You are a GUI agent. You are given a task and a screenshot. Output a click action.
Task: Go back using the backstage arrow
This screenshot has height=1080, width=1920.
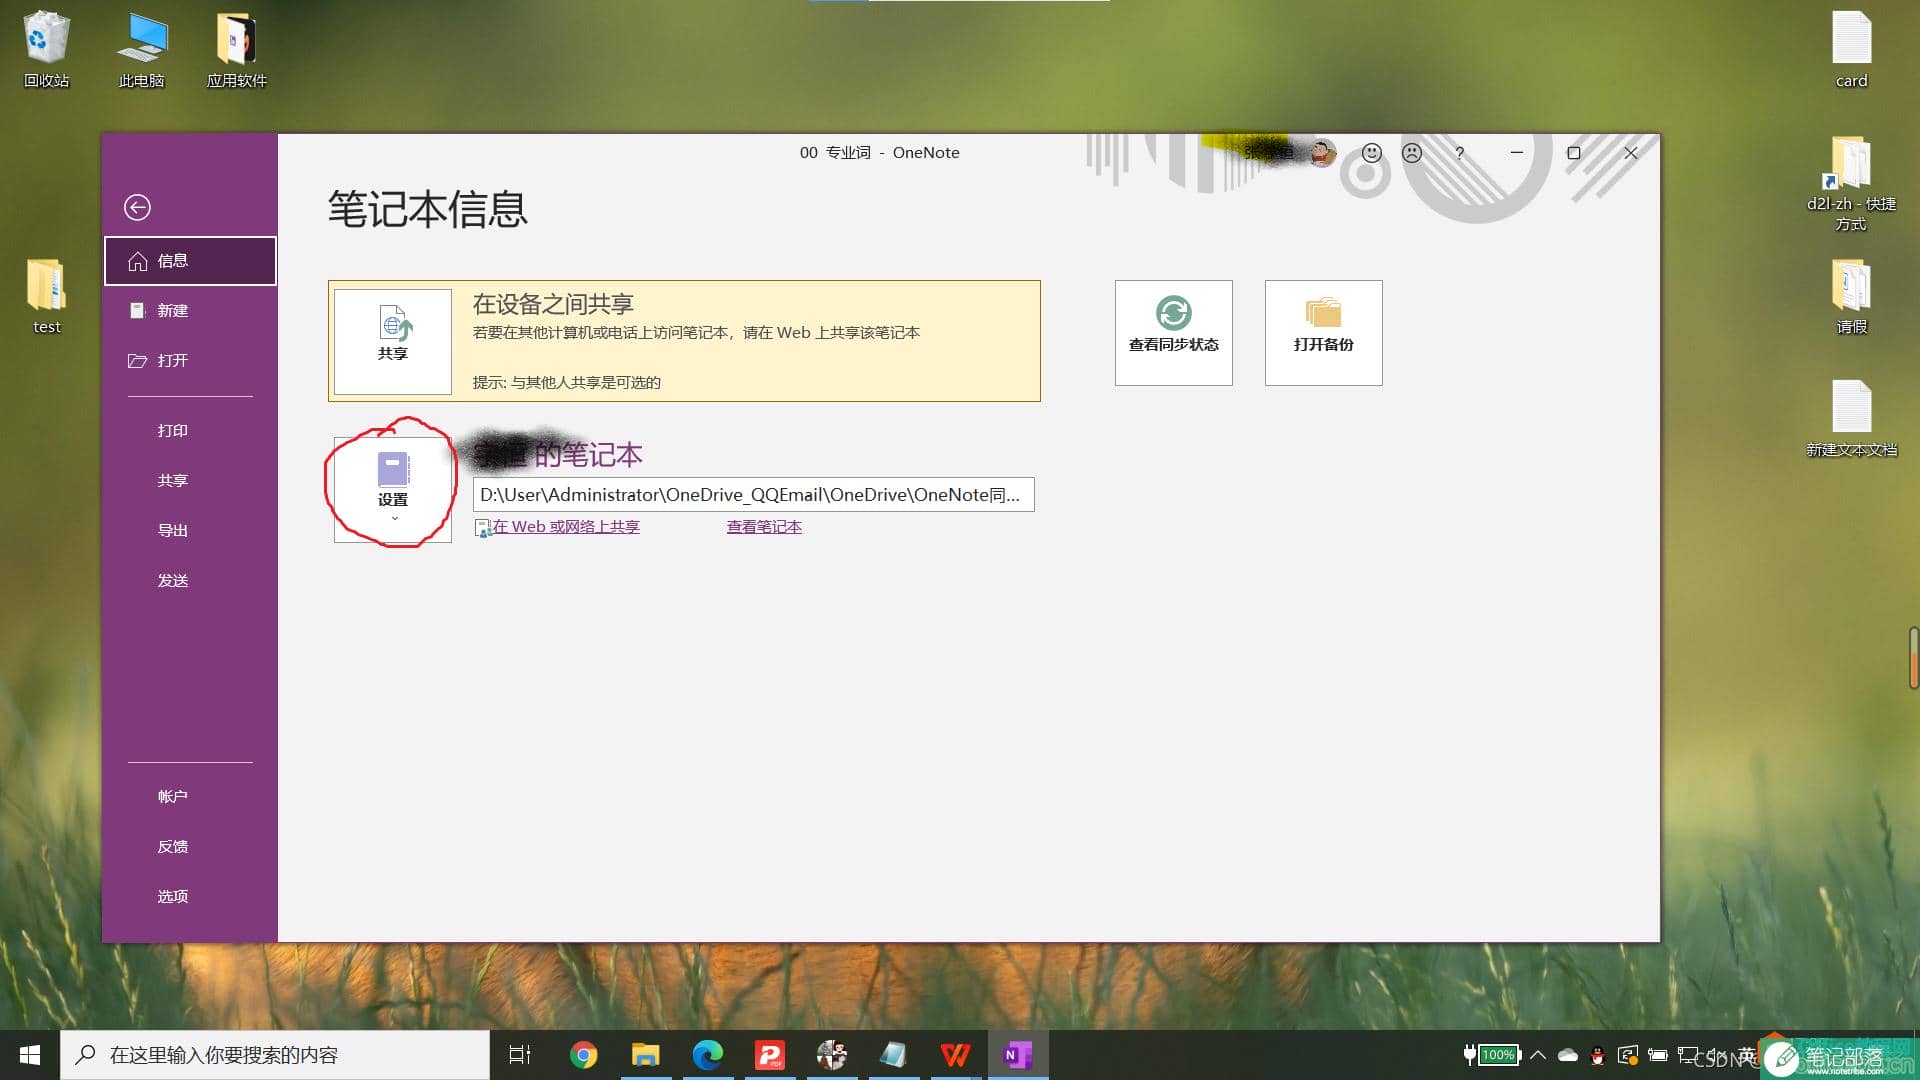(137, 207)
